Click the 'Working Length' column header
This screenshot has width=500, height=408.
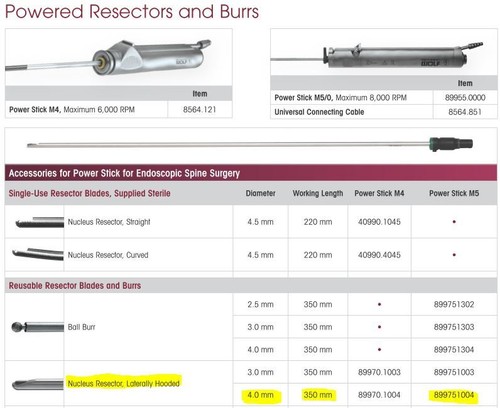coord(318,193)
